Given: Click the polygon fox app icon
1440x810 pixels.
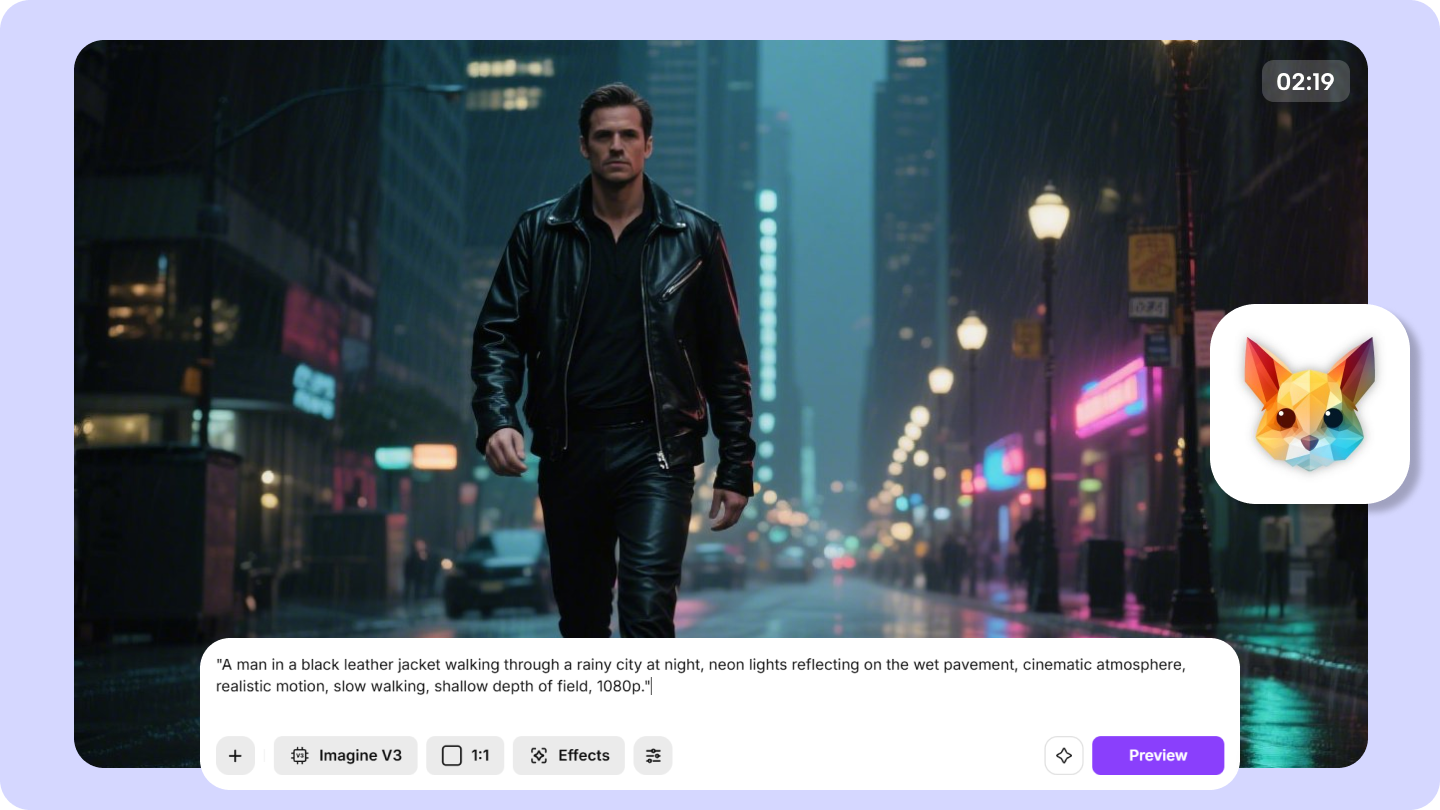Looking at the screenshot, I should [1310, 404].
